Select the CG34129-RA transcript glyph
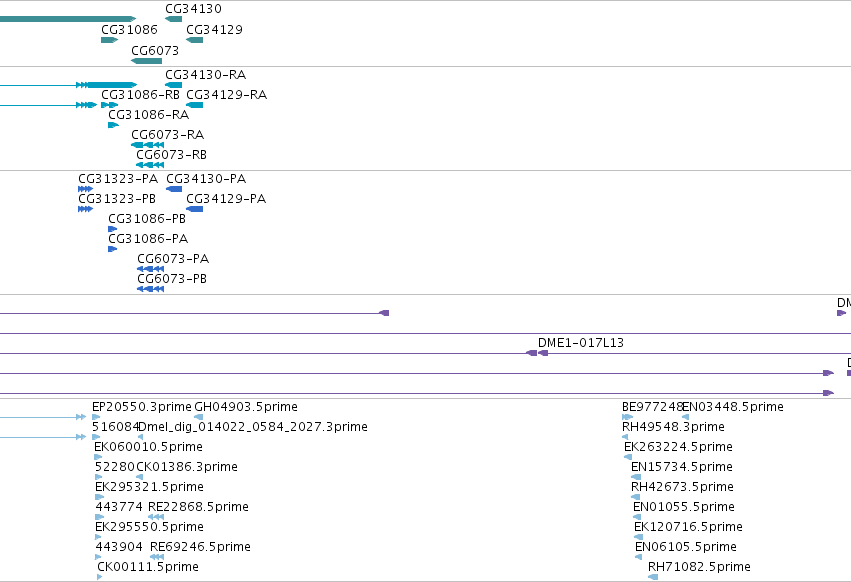The height and width of the screenshot is (582, 851). tap(195, 105)
